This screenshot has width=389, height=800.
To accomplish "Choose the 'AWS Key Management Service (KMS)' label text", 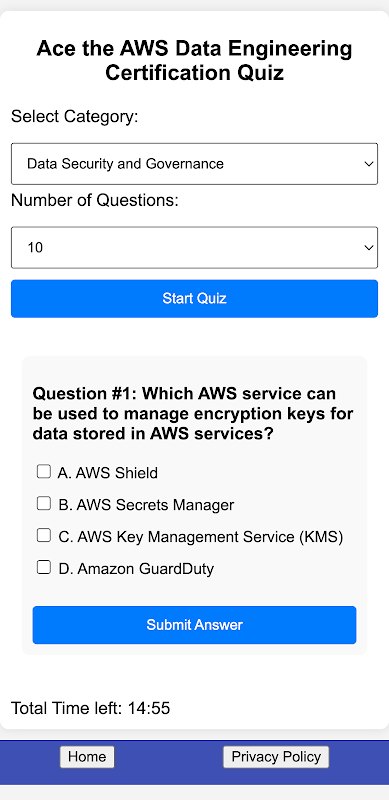I will tap(210, 537).
